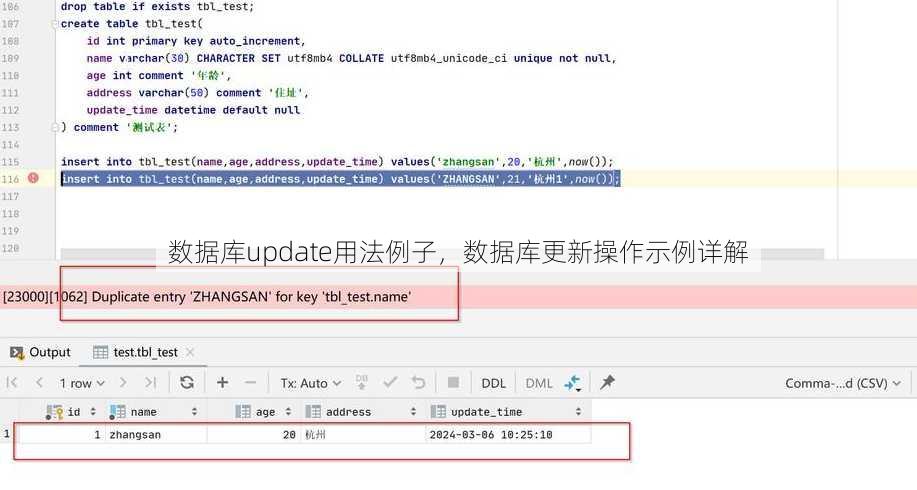Screen dimensions: 917x490
Task: Click the submit DB changes icon
Action: click(362, 383)
